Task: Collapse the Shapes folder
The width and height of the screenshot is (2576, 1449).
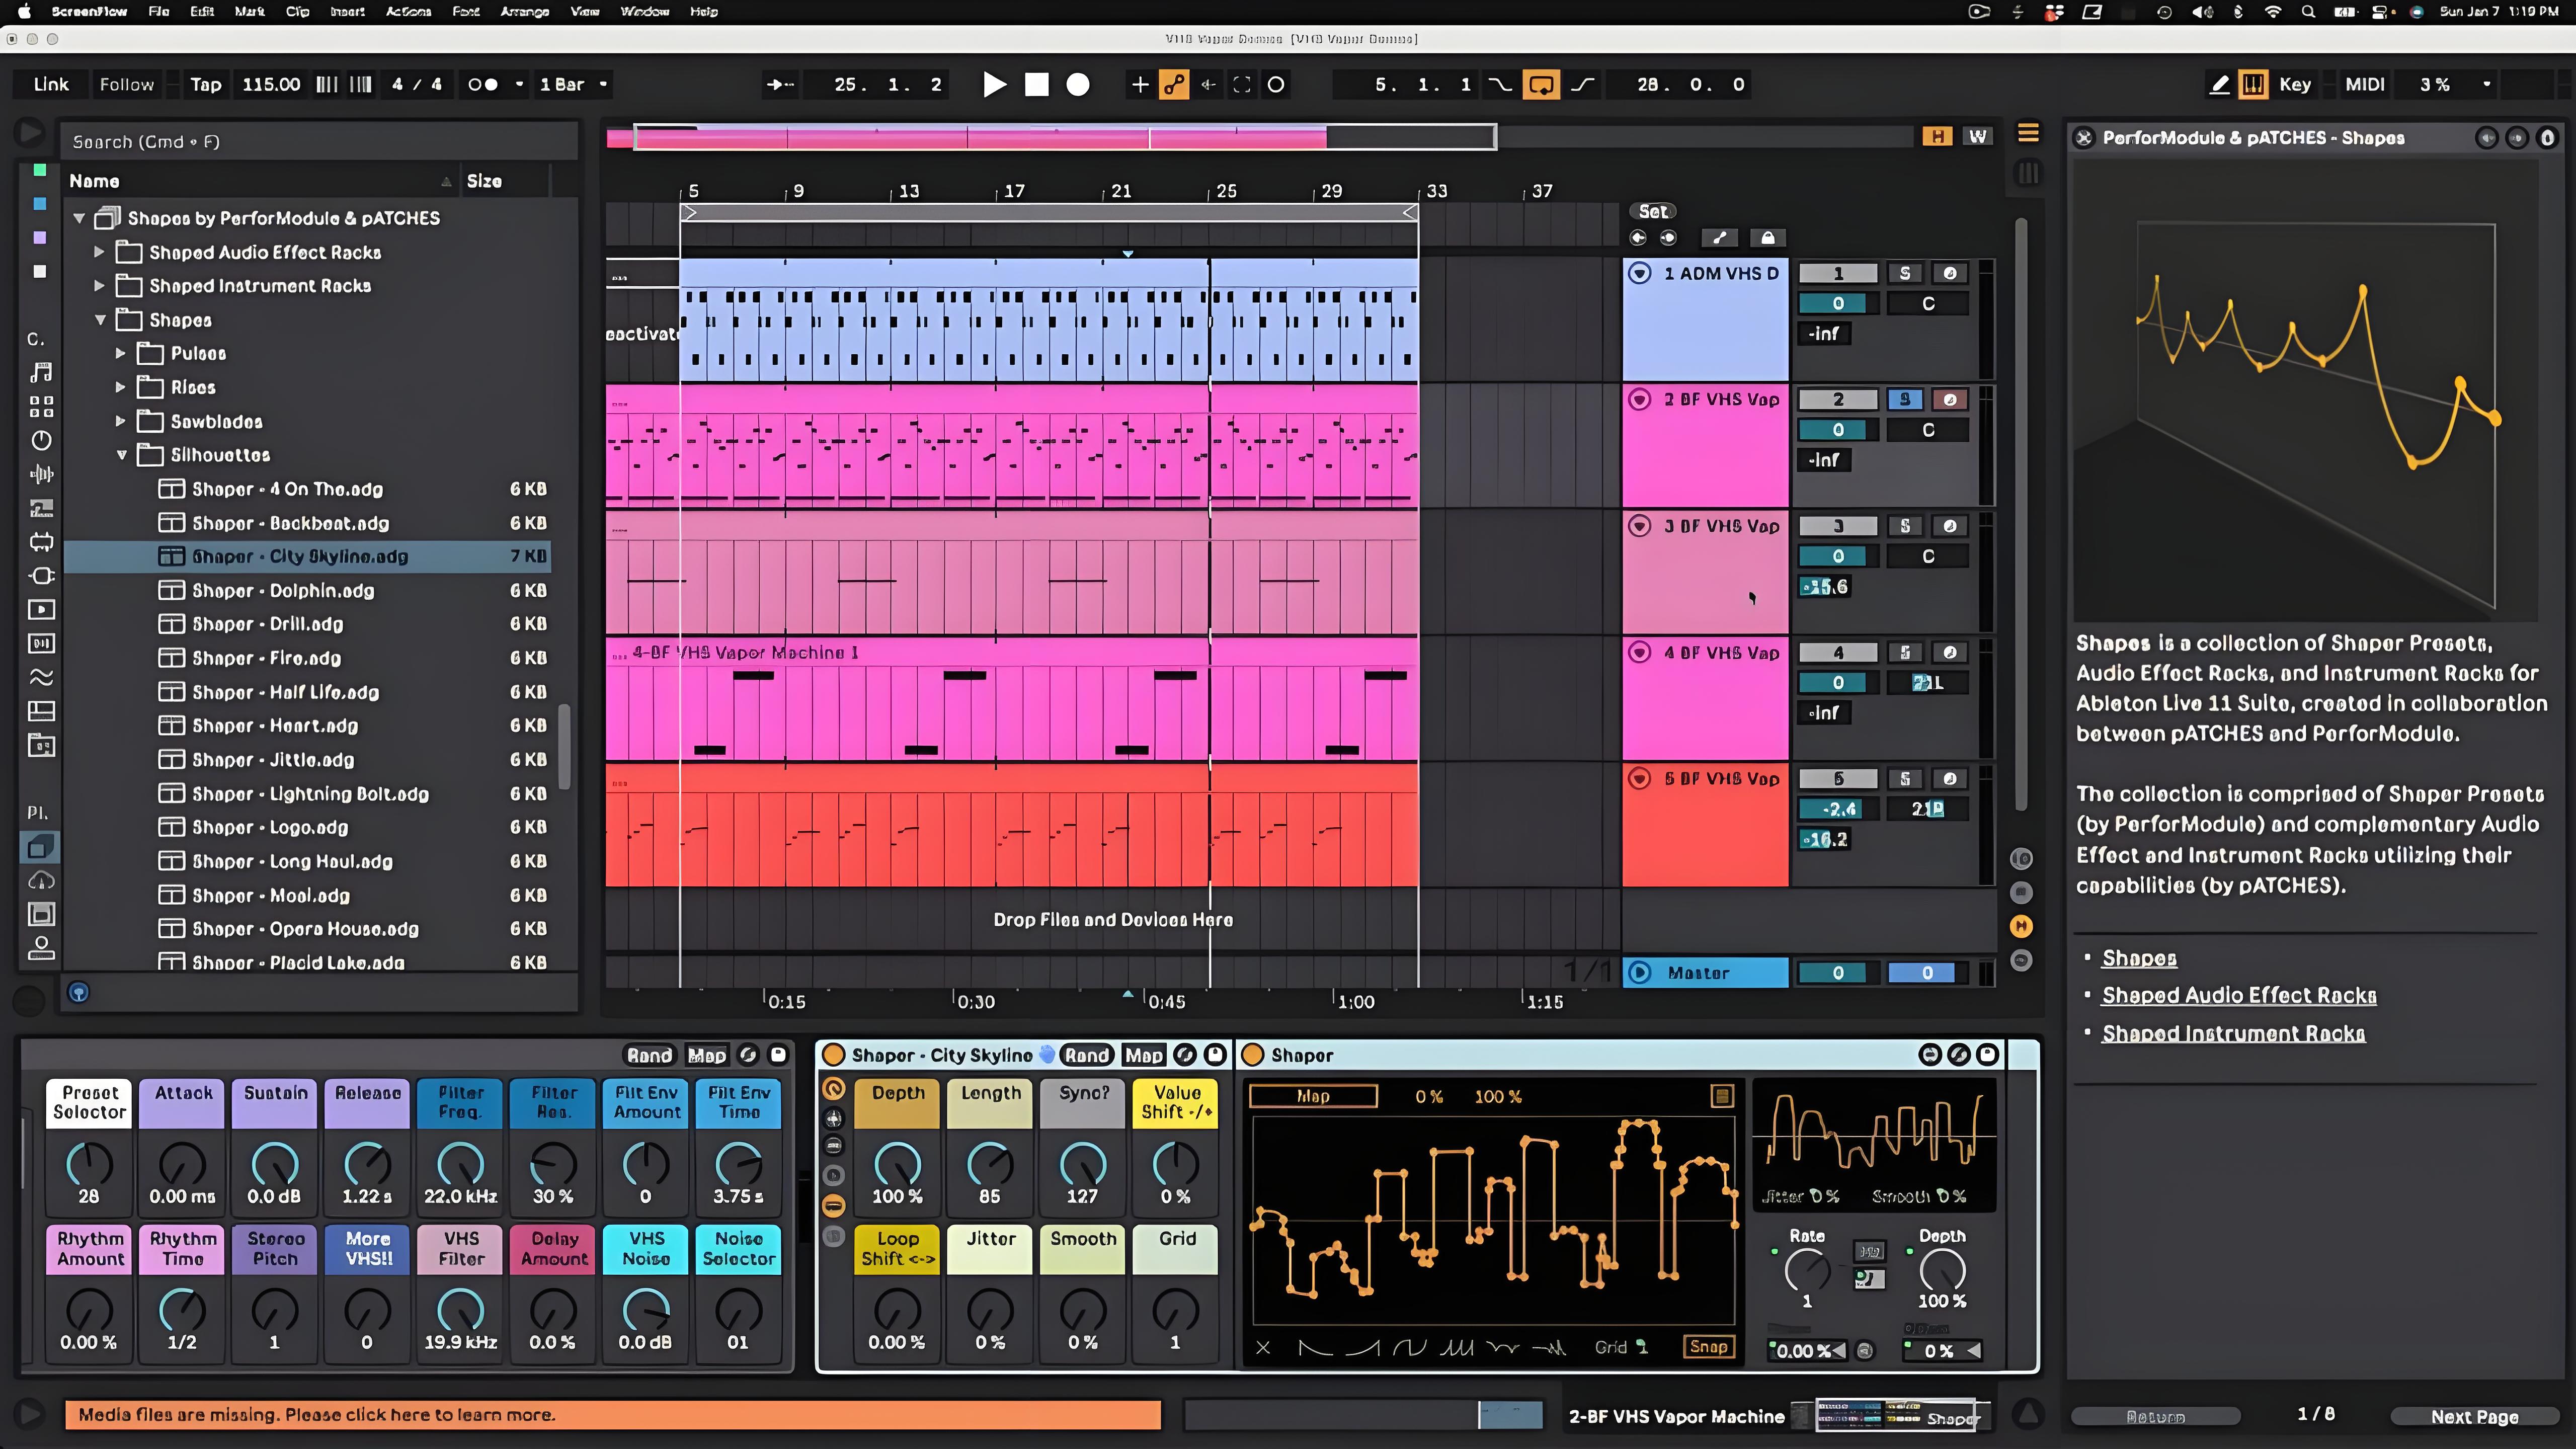Action: [100, 320]
